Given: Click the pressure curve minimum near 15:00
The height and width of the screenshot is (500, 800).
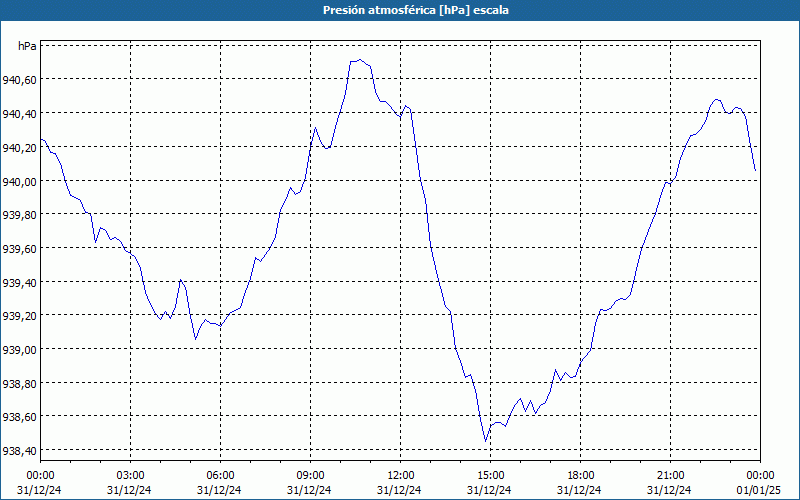Looking at the screenshot, I should [485, 441].
